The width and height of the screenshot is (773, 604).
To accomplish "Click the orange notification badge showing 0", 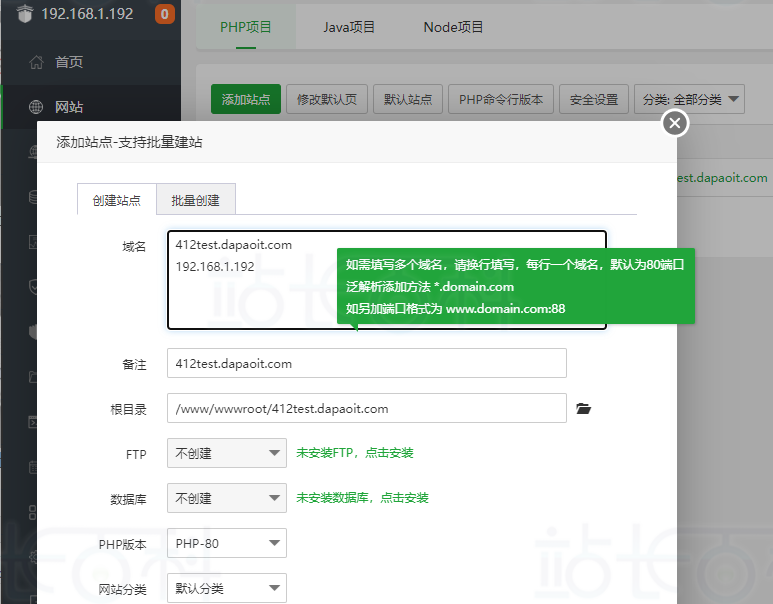I will (x=165, y=14).
